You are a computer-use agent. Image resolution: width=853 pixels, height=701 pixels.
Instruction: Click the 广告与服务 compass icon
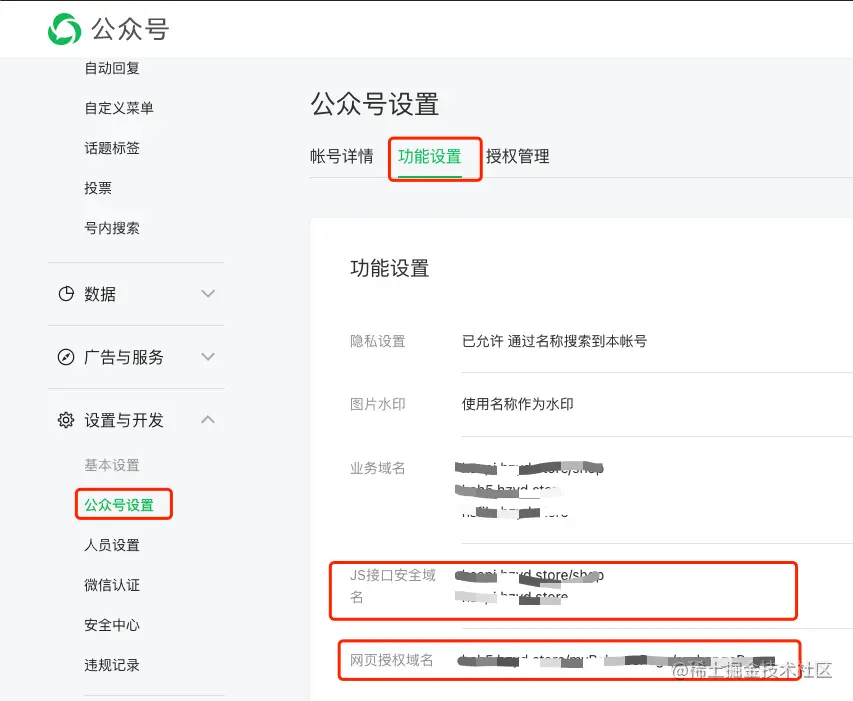click(66, 357)
